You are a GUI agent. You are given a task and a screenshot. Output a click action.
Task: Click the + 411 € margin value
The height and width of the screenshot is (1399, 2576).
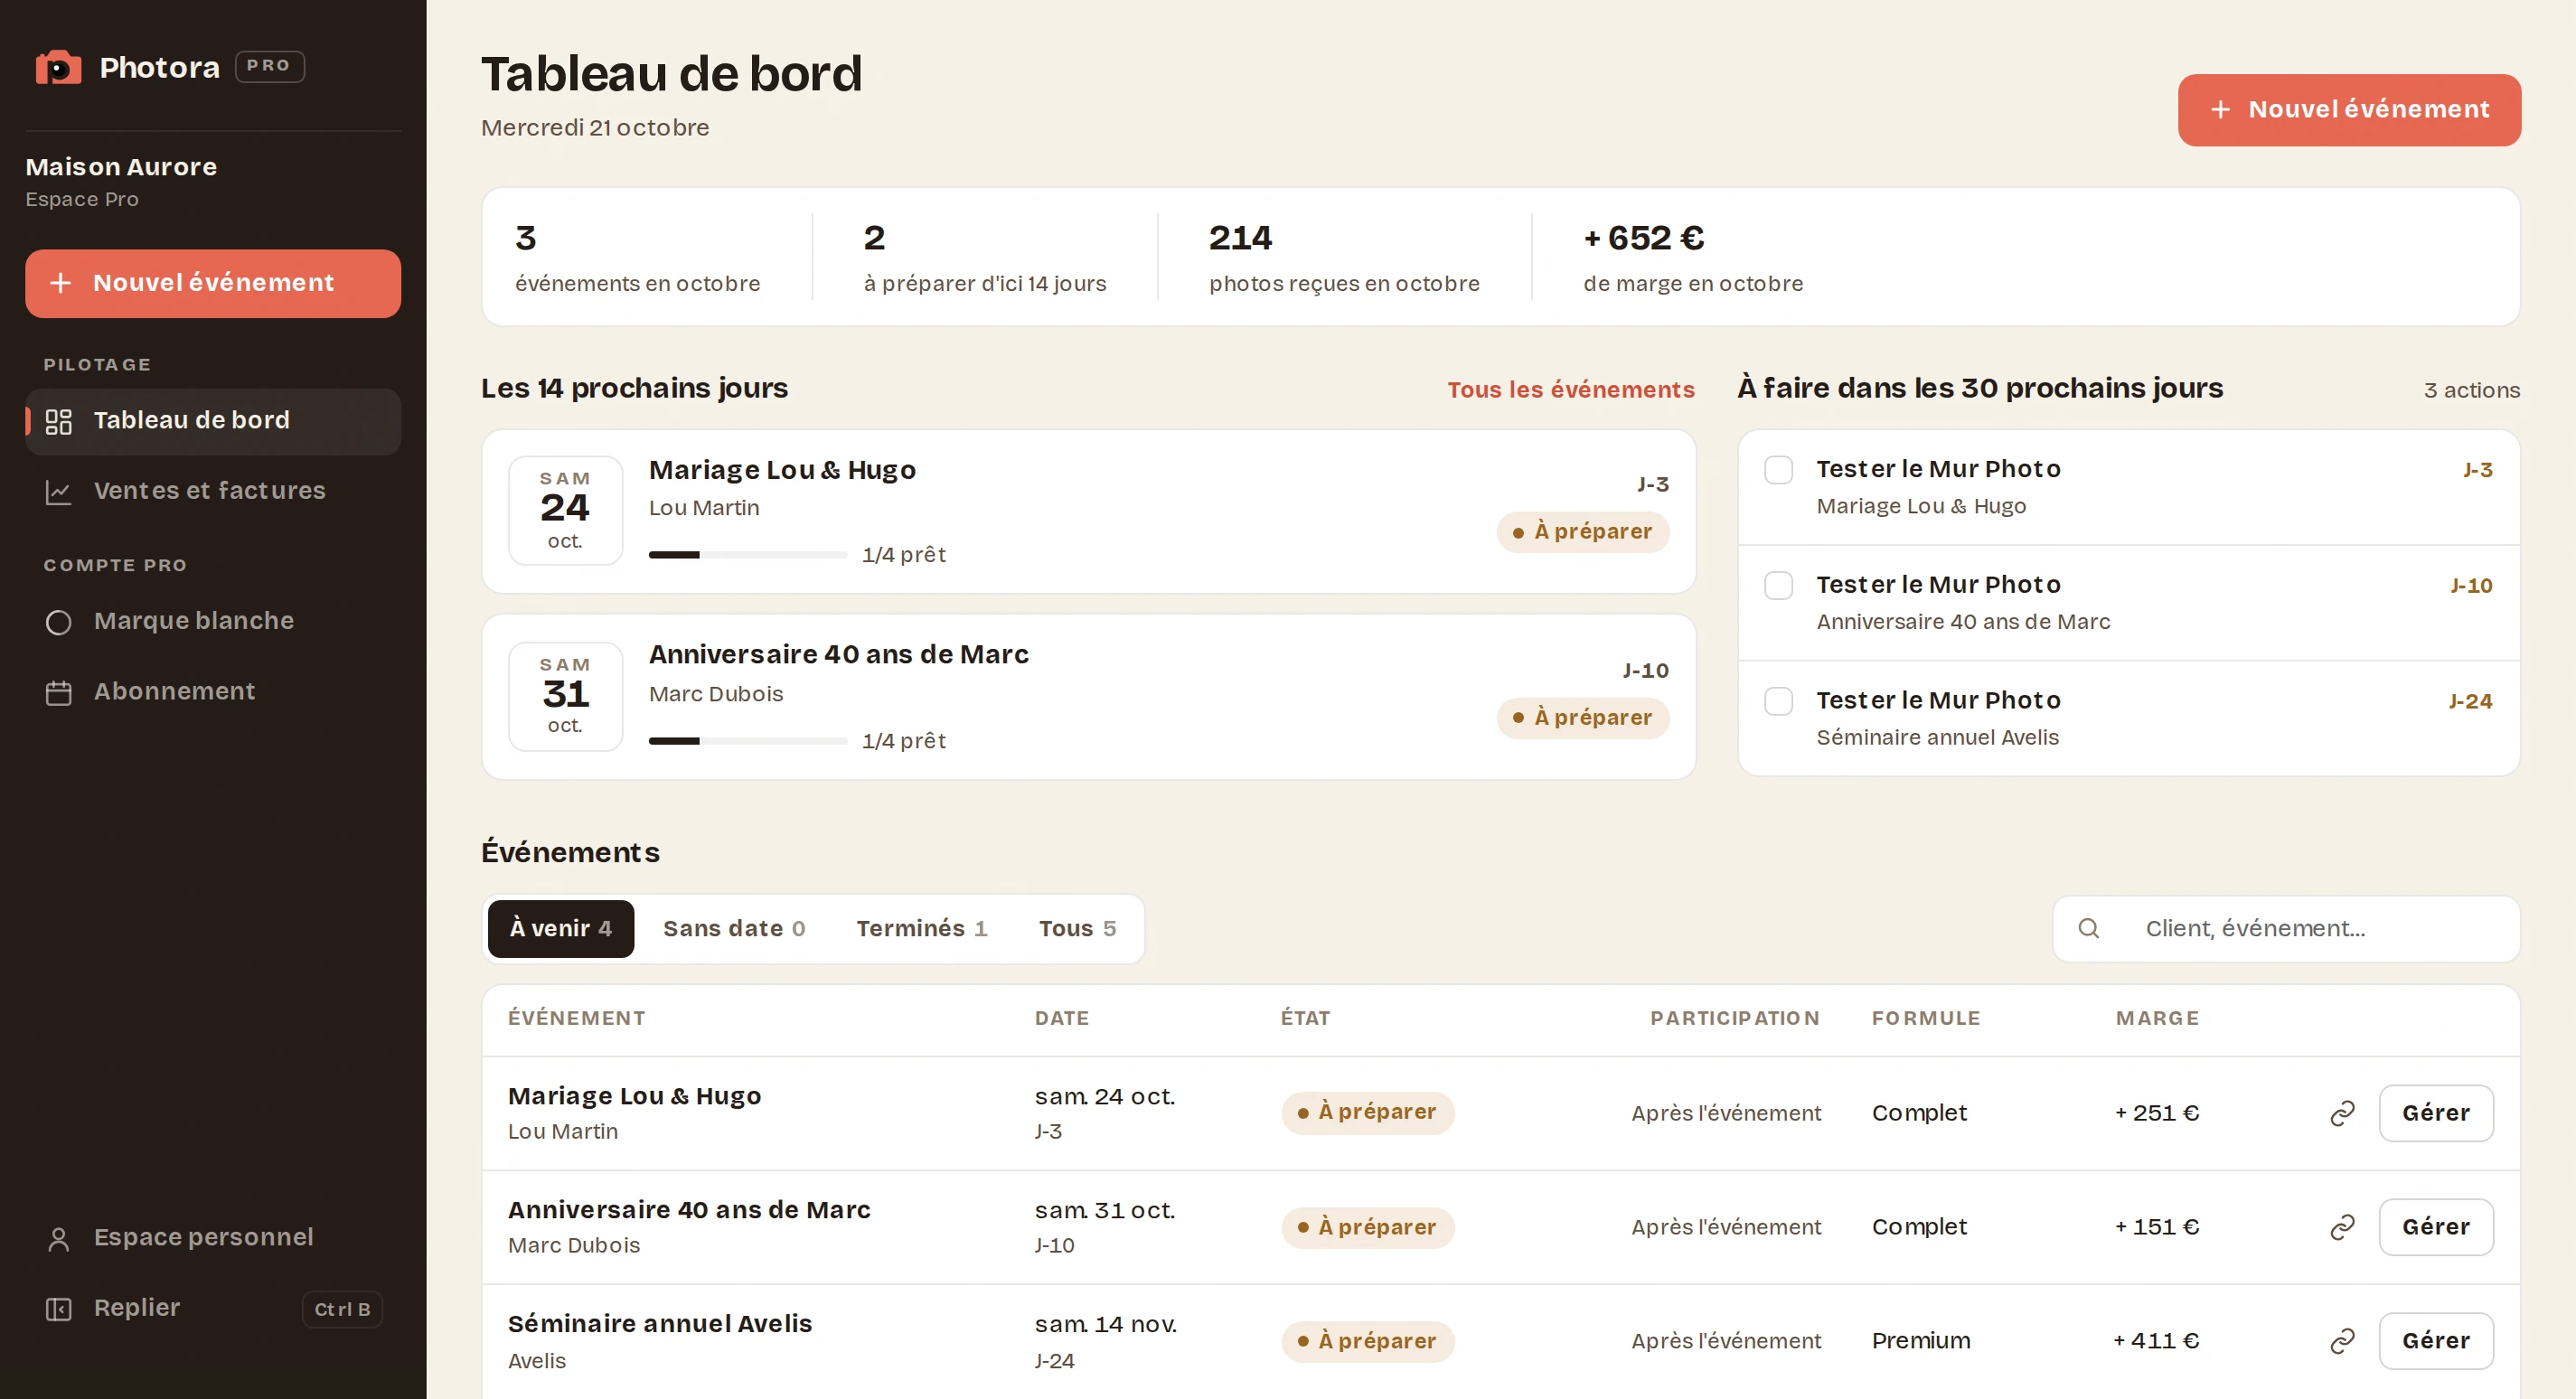pos(2156,1341)
